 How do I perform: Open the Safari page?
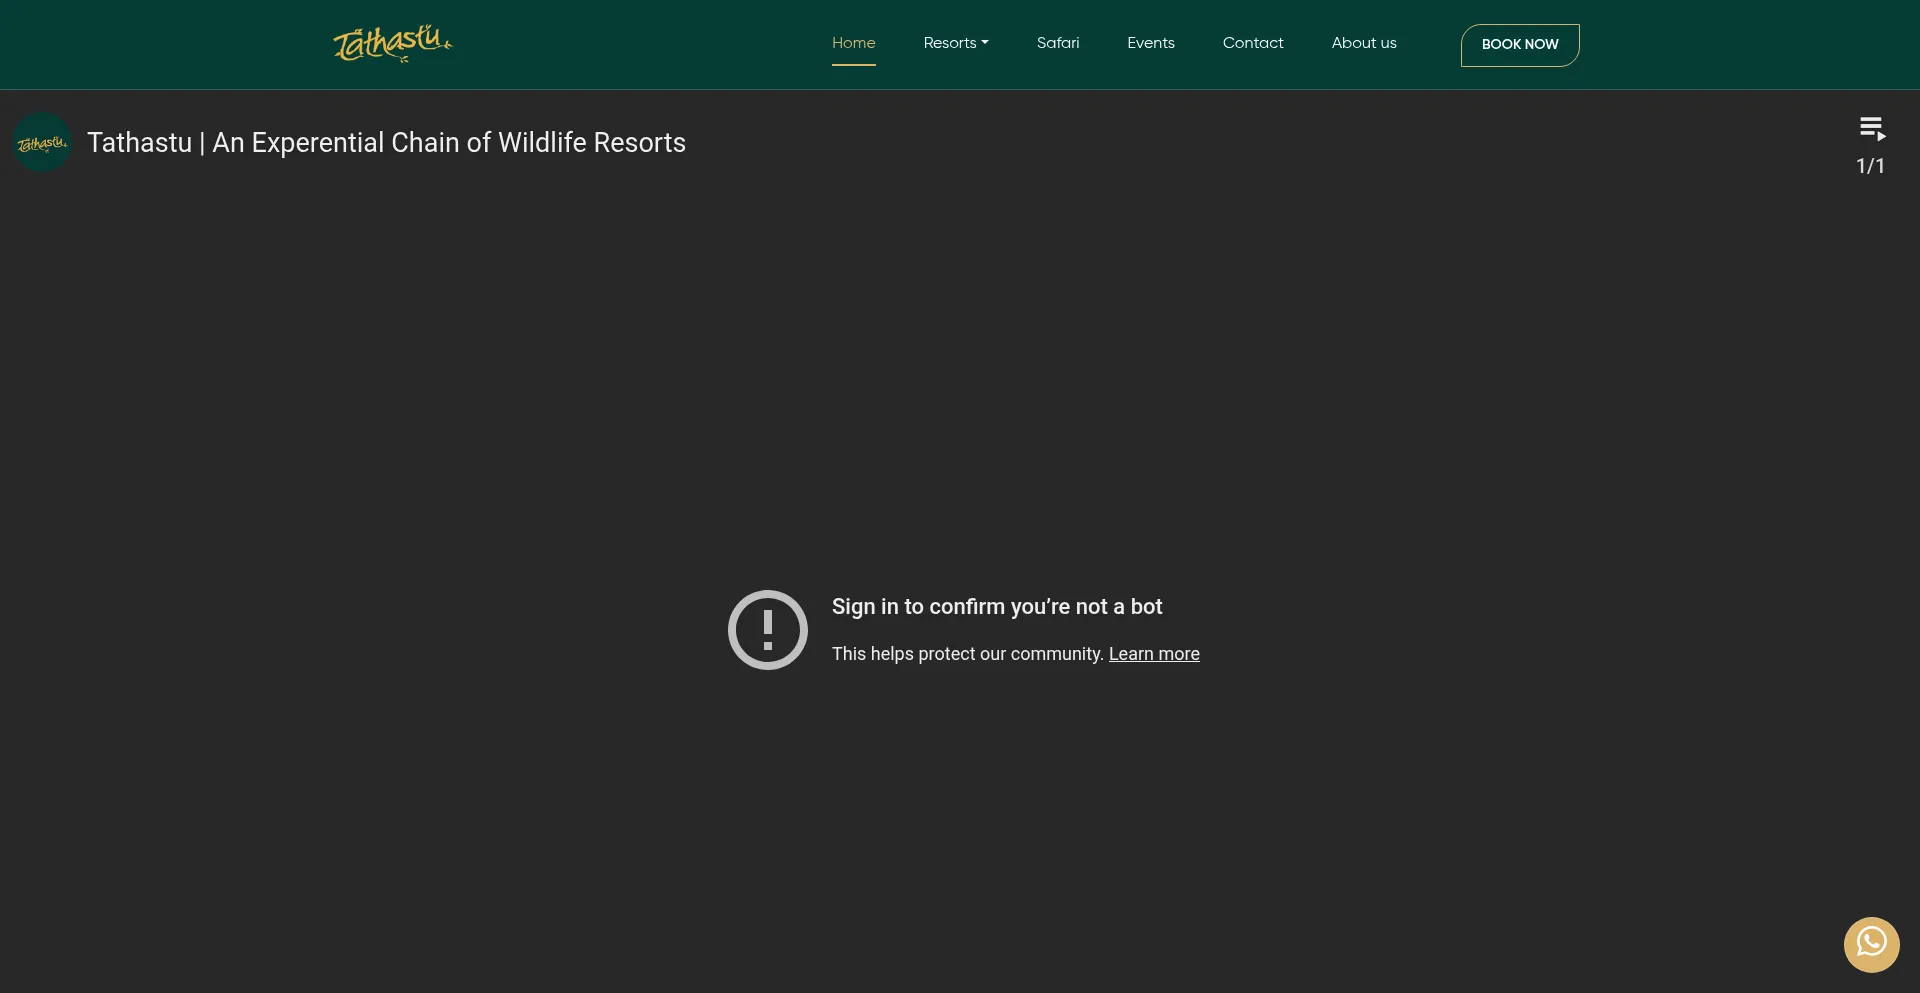[x=1057, y=43]
